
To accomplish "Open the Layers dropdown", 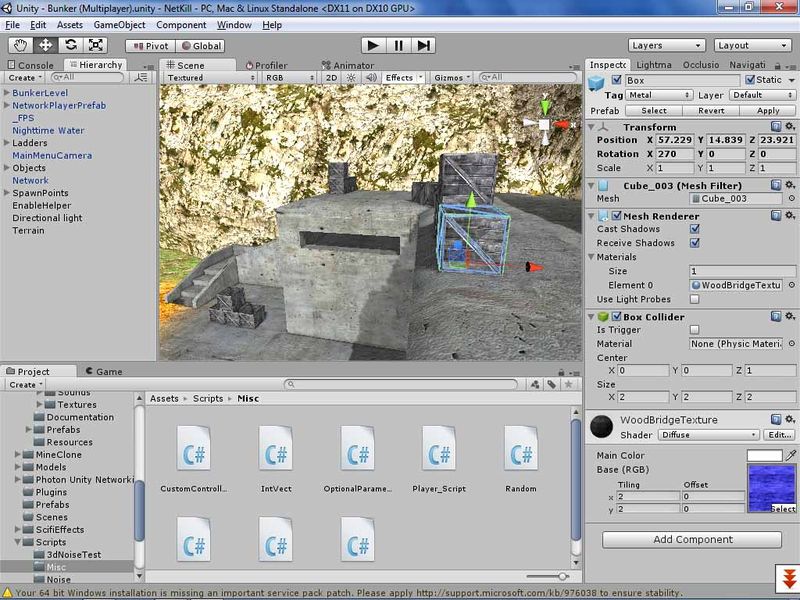I will (666, 45).
